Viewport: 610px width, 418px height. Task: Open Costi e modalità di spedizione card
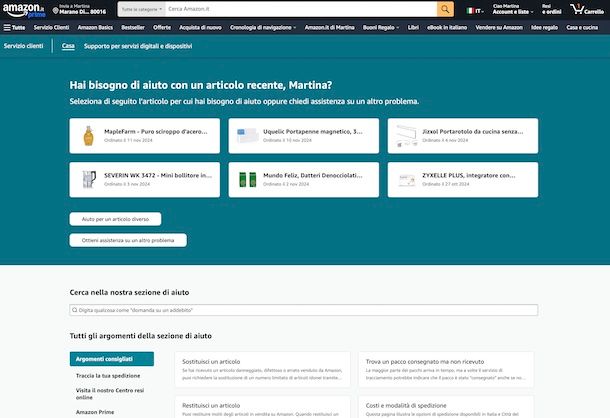click(x=446, y=407)
